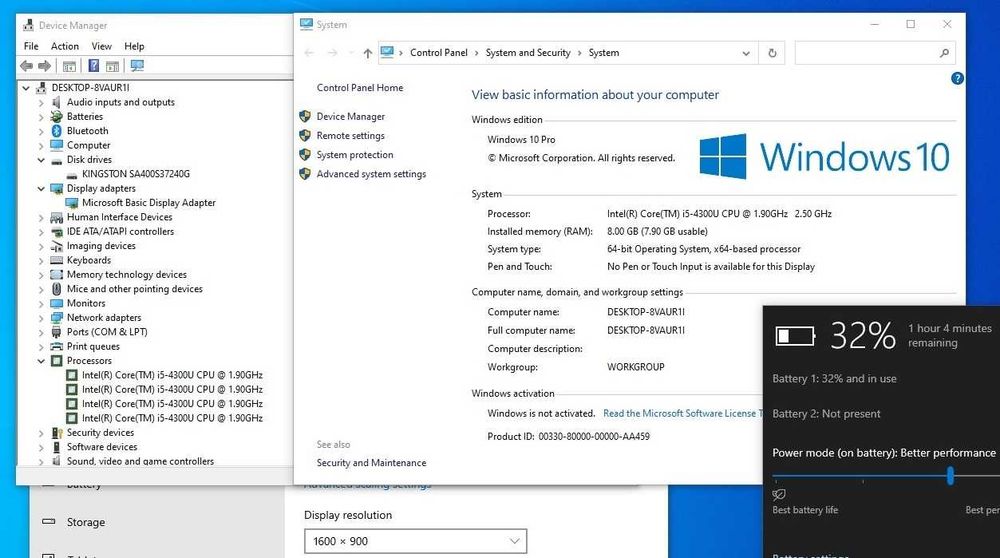
Task: Click Print queues printer icon
Action: click(56, 346)
